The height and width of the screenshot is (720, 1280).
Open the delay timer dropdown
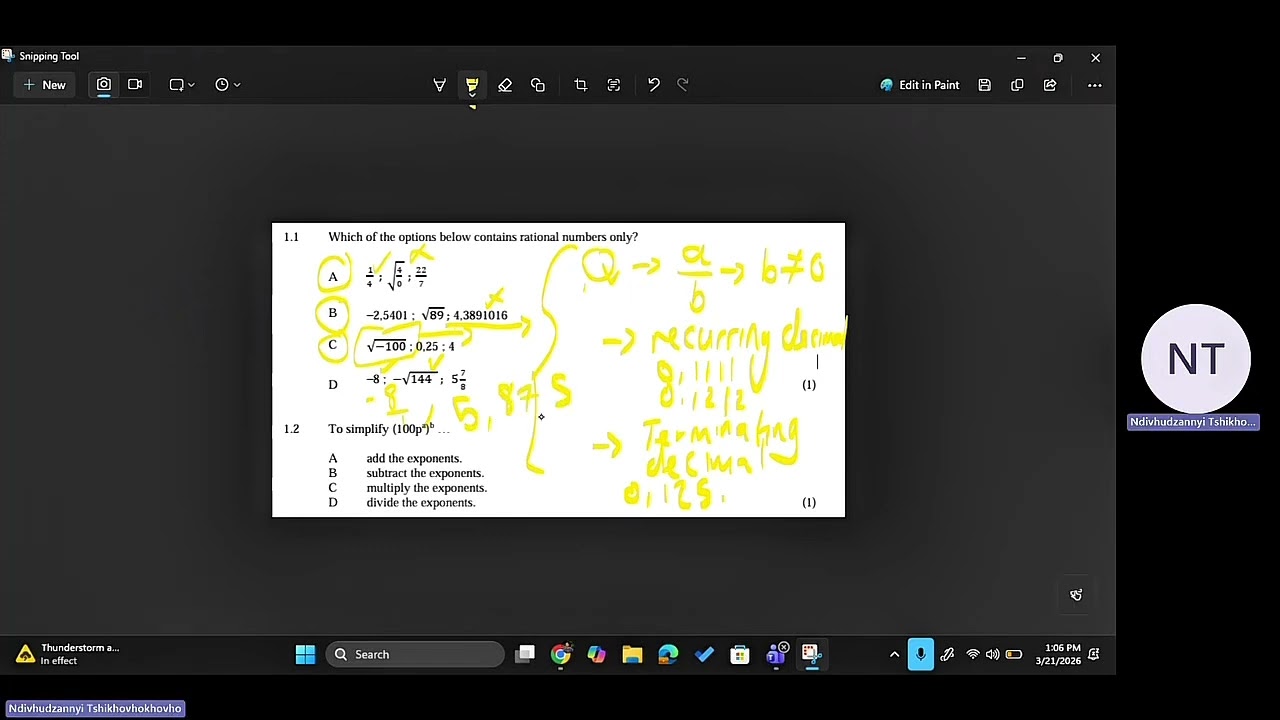click(x=227, y=85)
